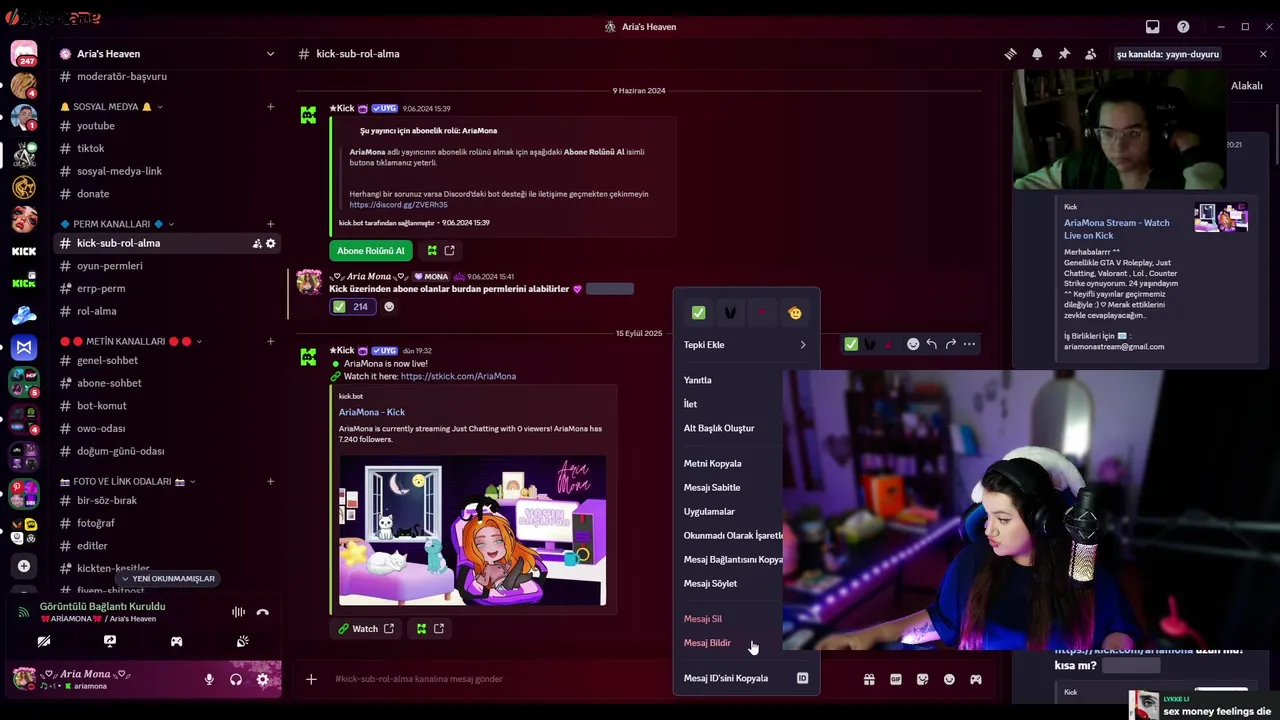Open the apps launcher in message bar

[x=976, y=679]
